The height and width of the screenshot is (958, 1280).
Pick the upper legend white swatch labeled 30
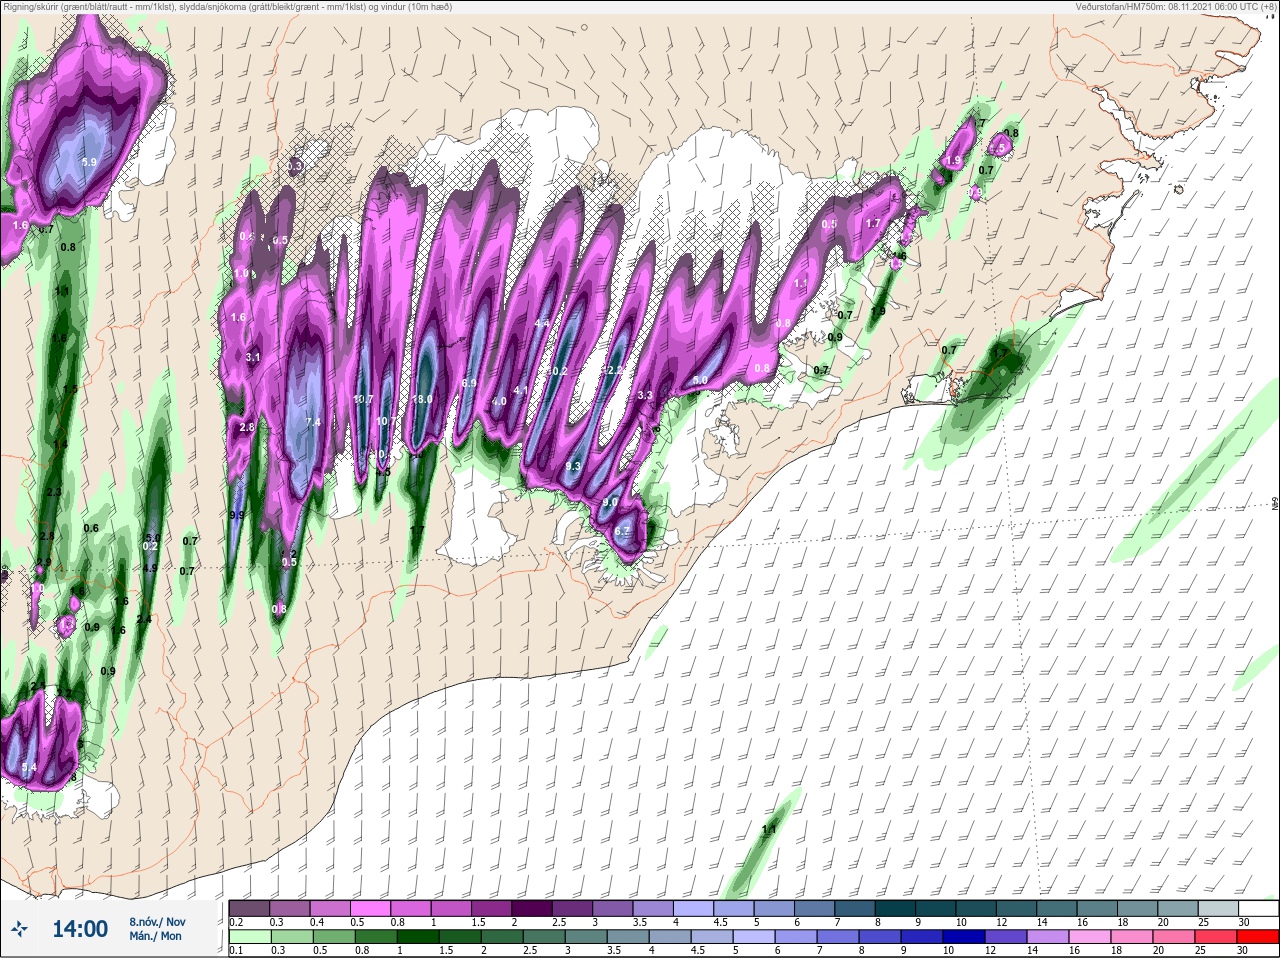1258,908
